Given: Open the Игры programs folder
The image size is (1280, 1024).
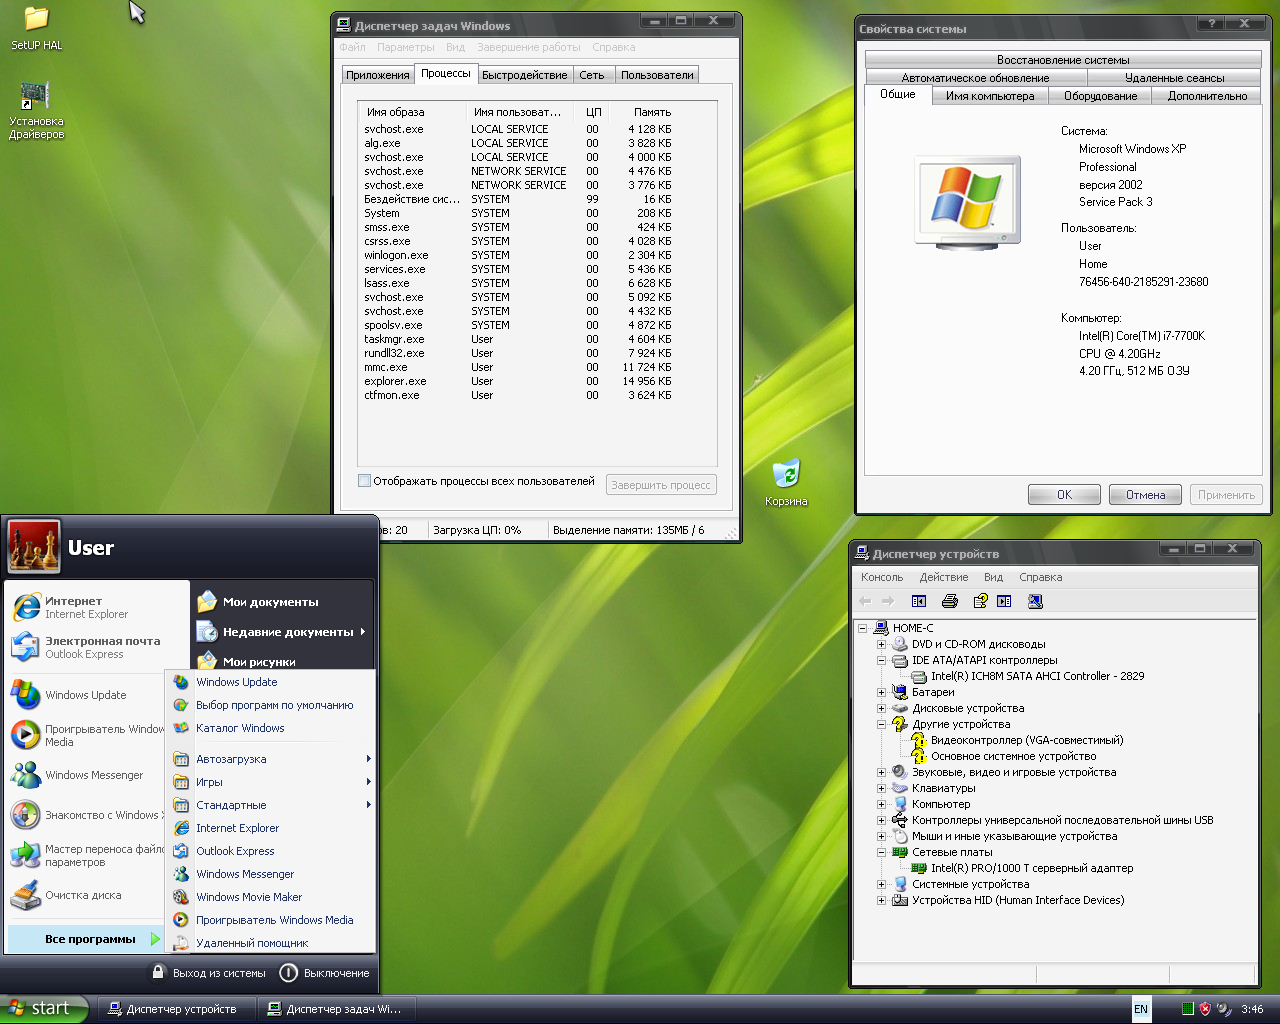Looking at the screenshot, I should (x=270, y=782).
